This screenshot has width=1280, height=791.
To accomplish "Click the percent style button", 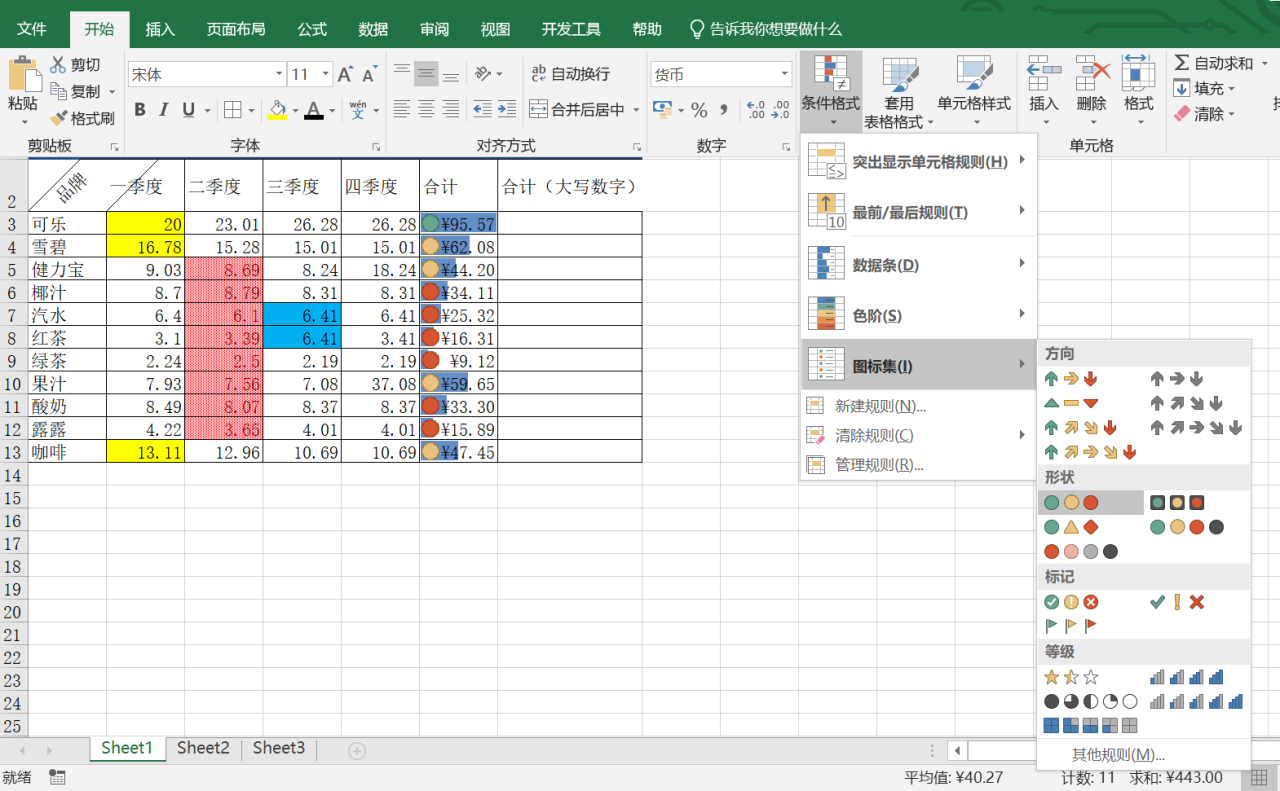I will click(x=699, y=109).
